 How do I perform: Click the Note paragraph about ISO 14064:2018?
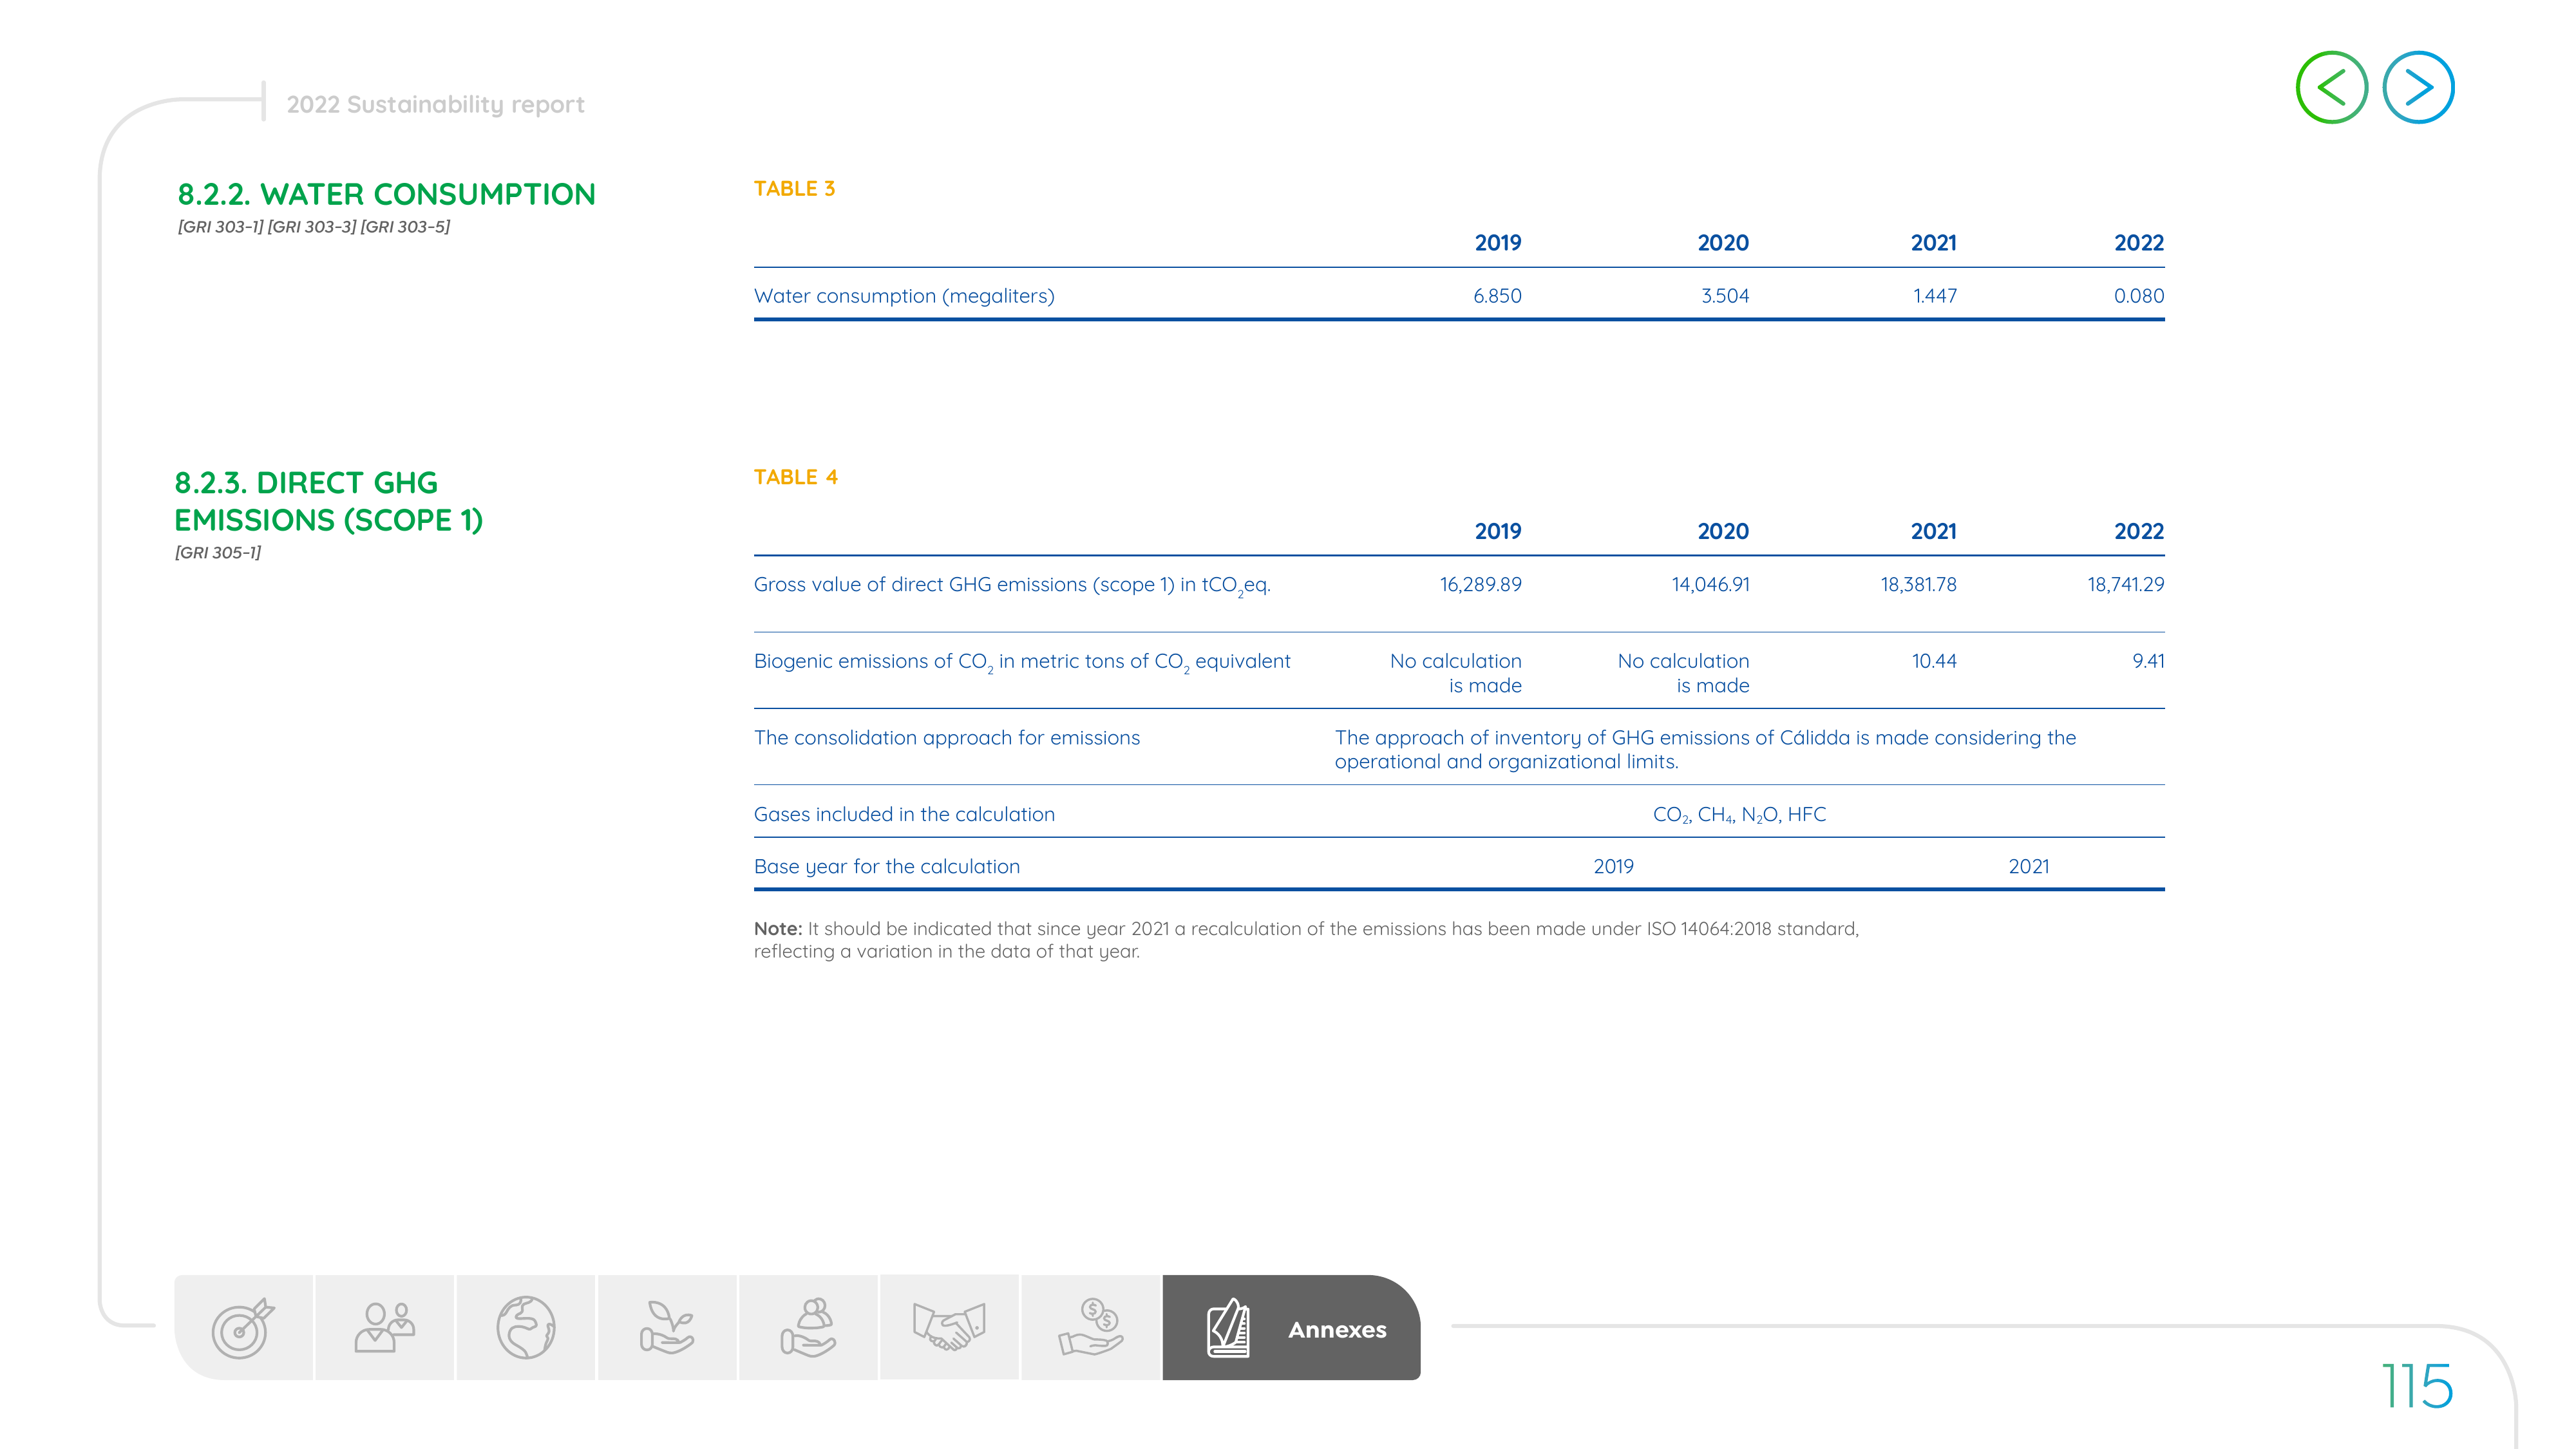click(1306, 940)
